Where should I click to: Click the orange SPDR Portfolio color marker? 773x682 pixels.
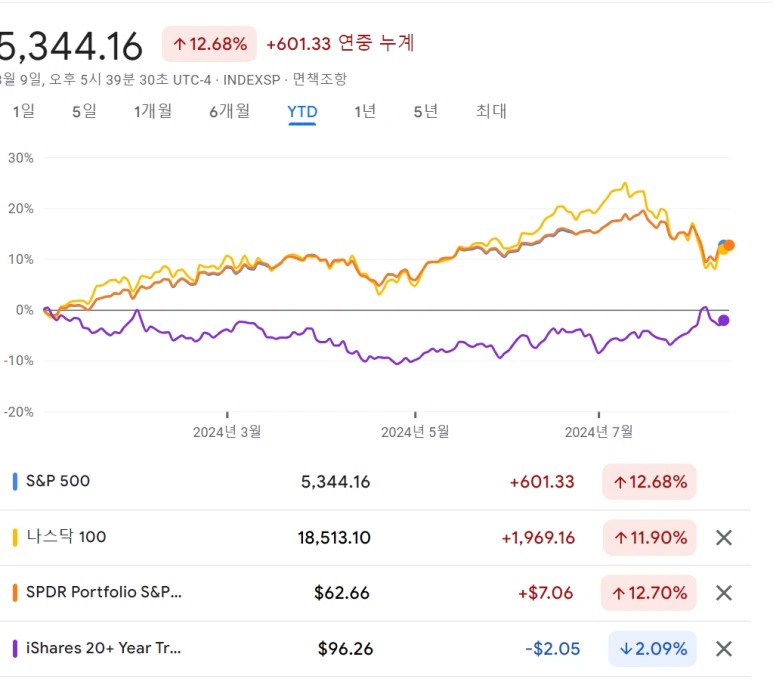[15, 592]
